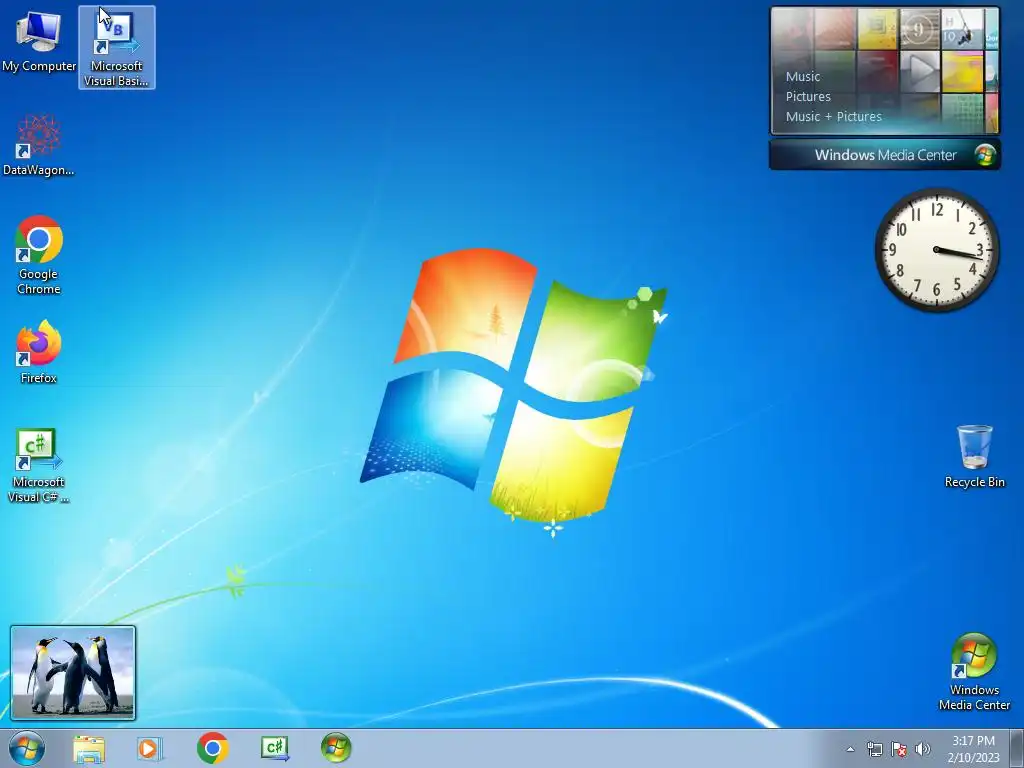This screenshot has height=768, width=1024.
Task: Click the Show Desktop button
Action: (x=1017, y=748)
